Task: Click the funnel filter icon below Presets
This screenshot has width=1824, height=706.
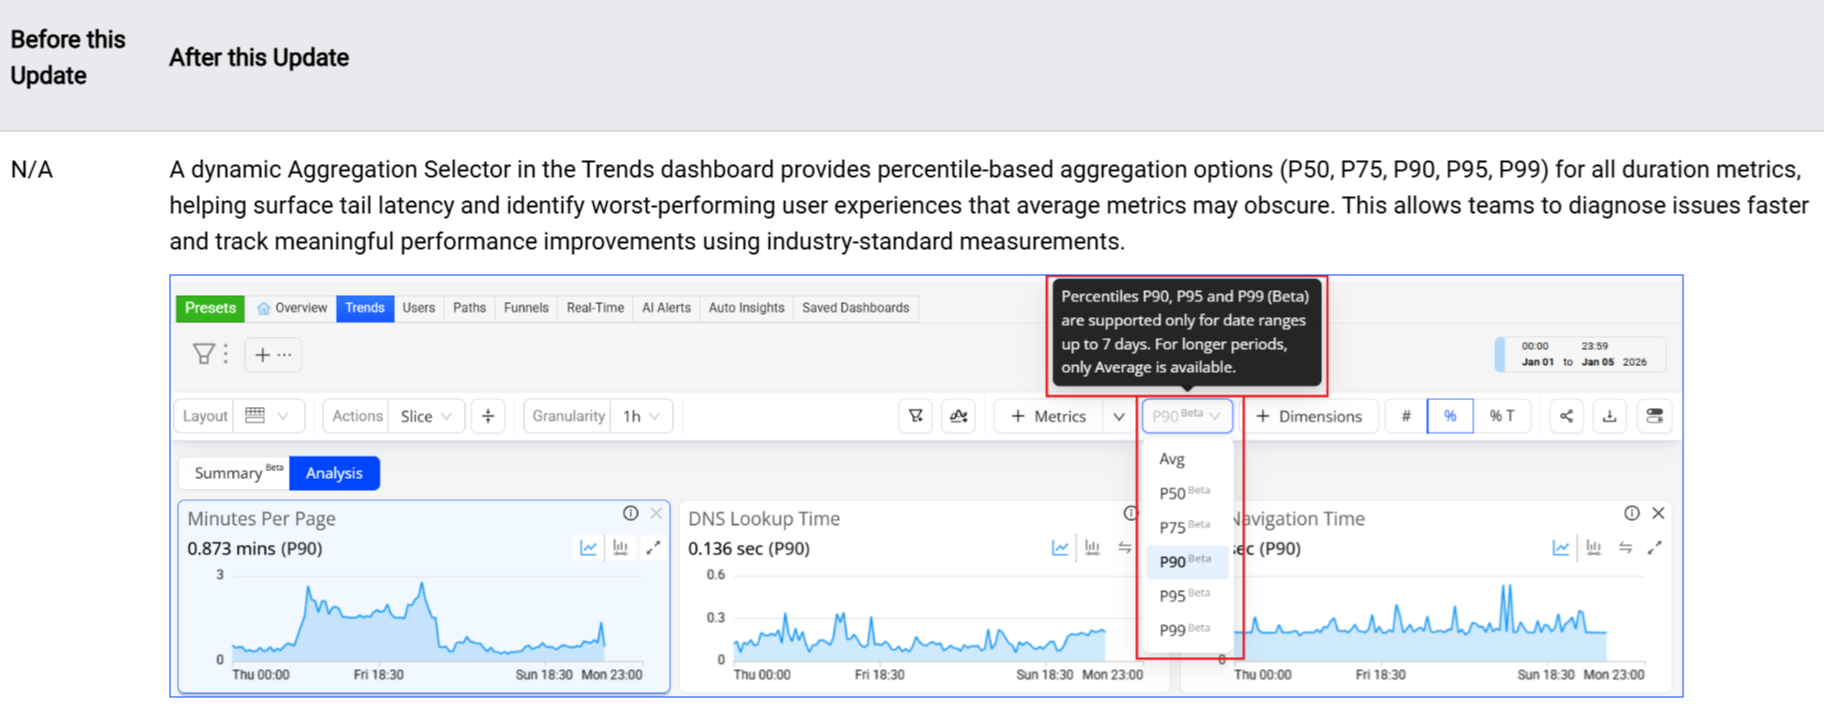Action: pos(204,354)
